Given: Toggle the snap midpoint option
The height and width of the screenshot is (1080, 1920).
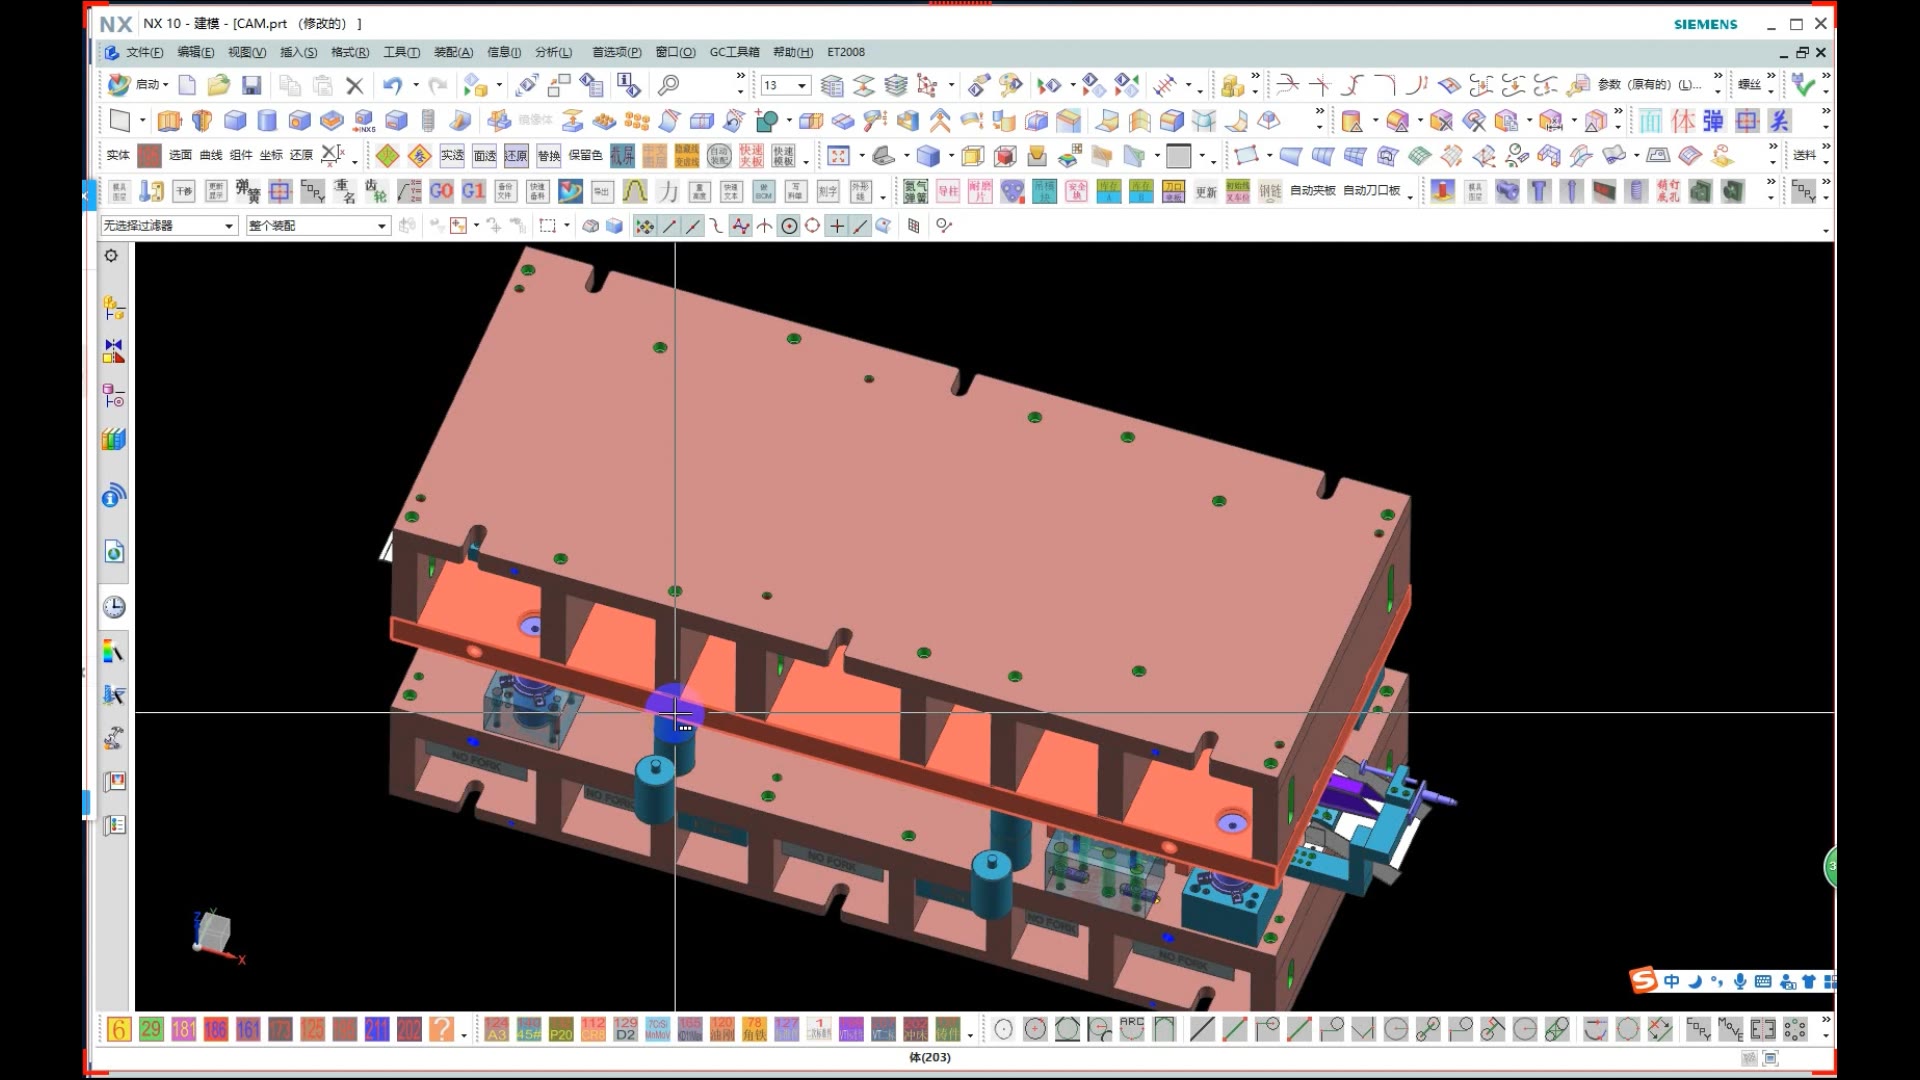Looking at the screenshot, I should (x=692, y=226).
